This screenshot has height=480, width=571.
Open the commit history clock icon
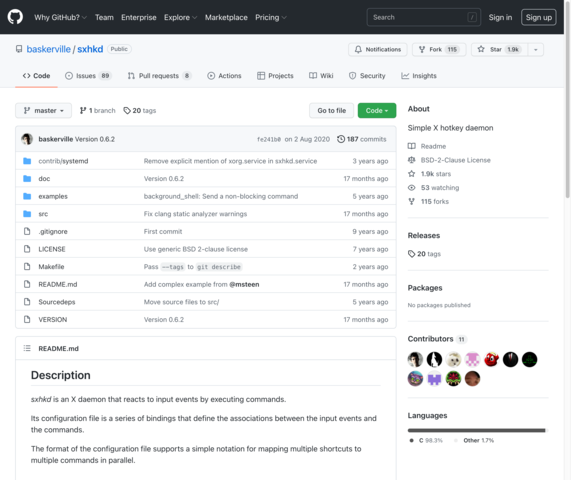point(341,139)
